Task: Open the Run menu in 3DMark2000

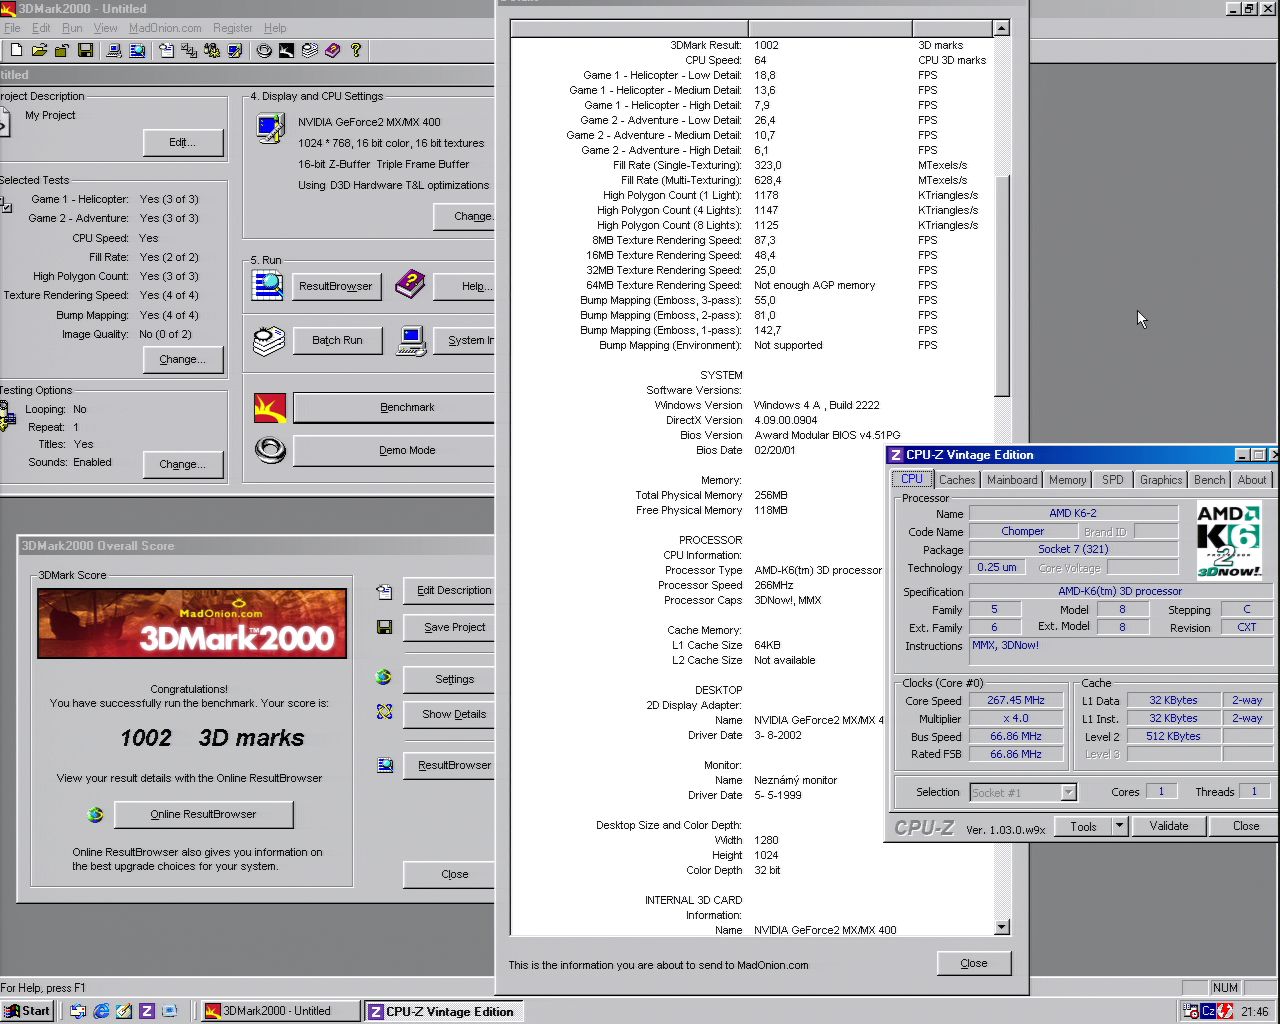Action: [x=72, y=28]
